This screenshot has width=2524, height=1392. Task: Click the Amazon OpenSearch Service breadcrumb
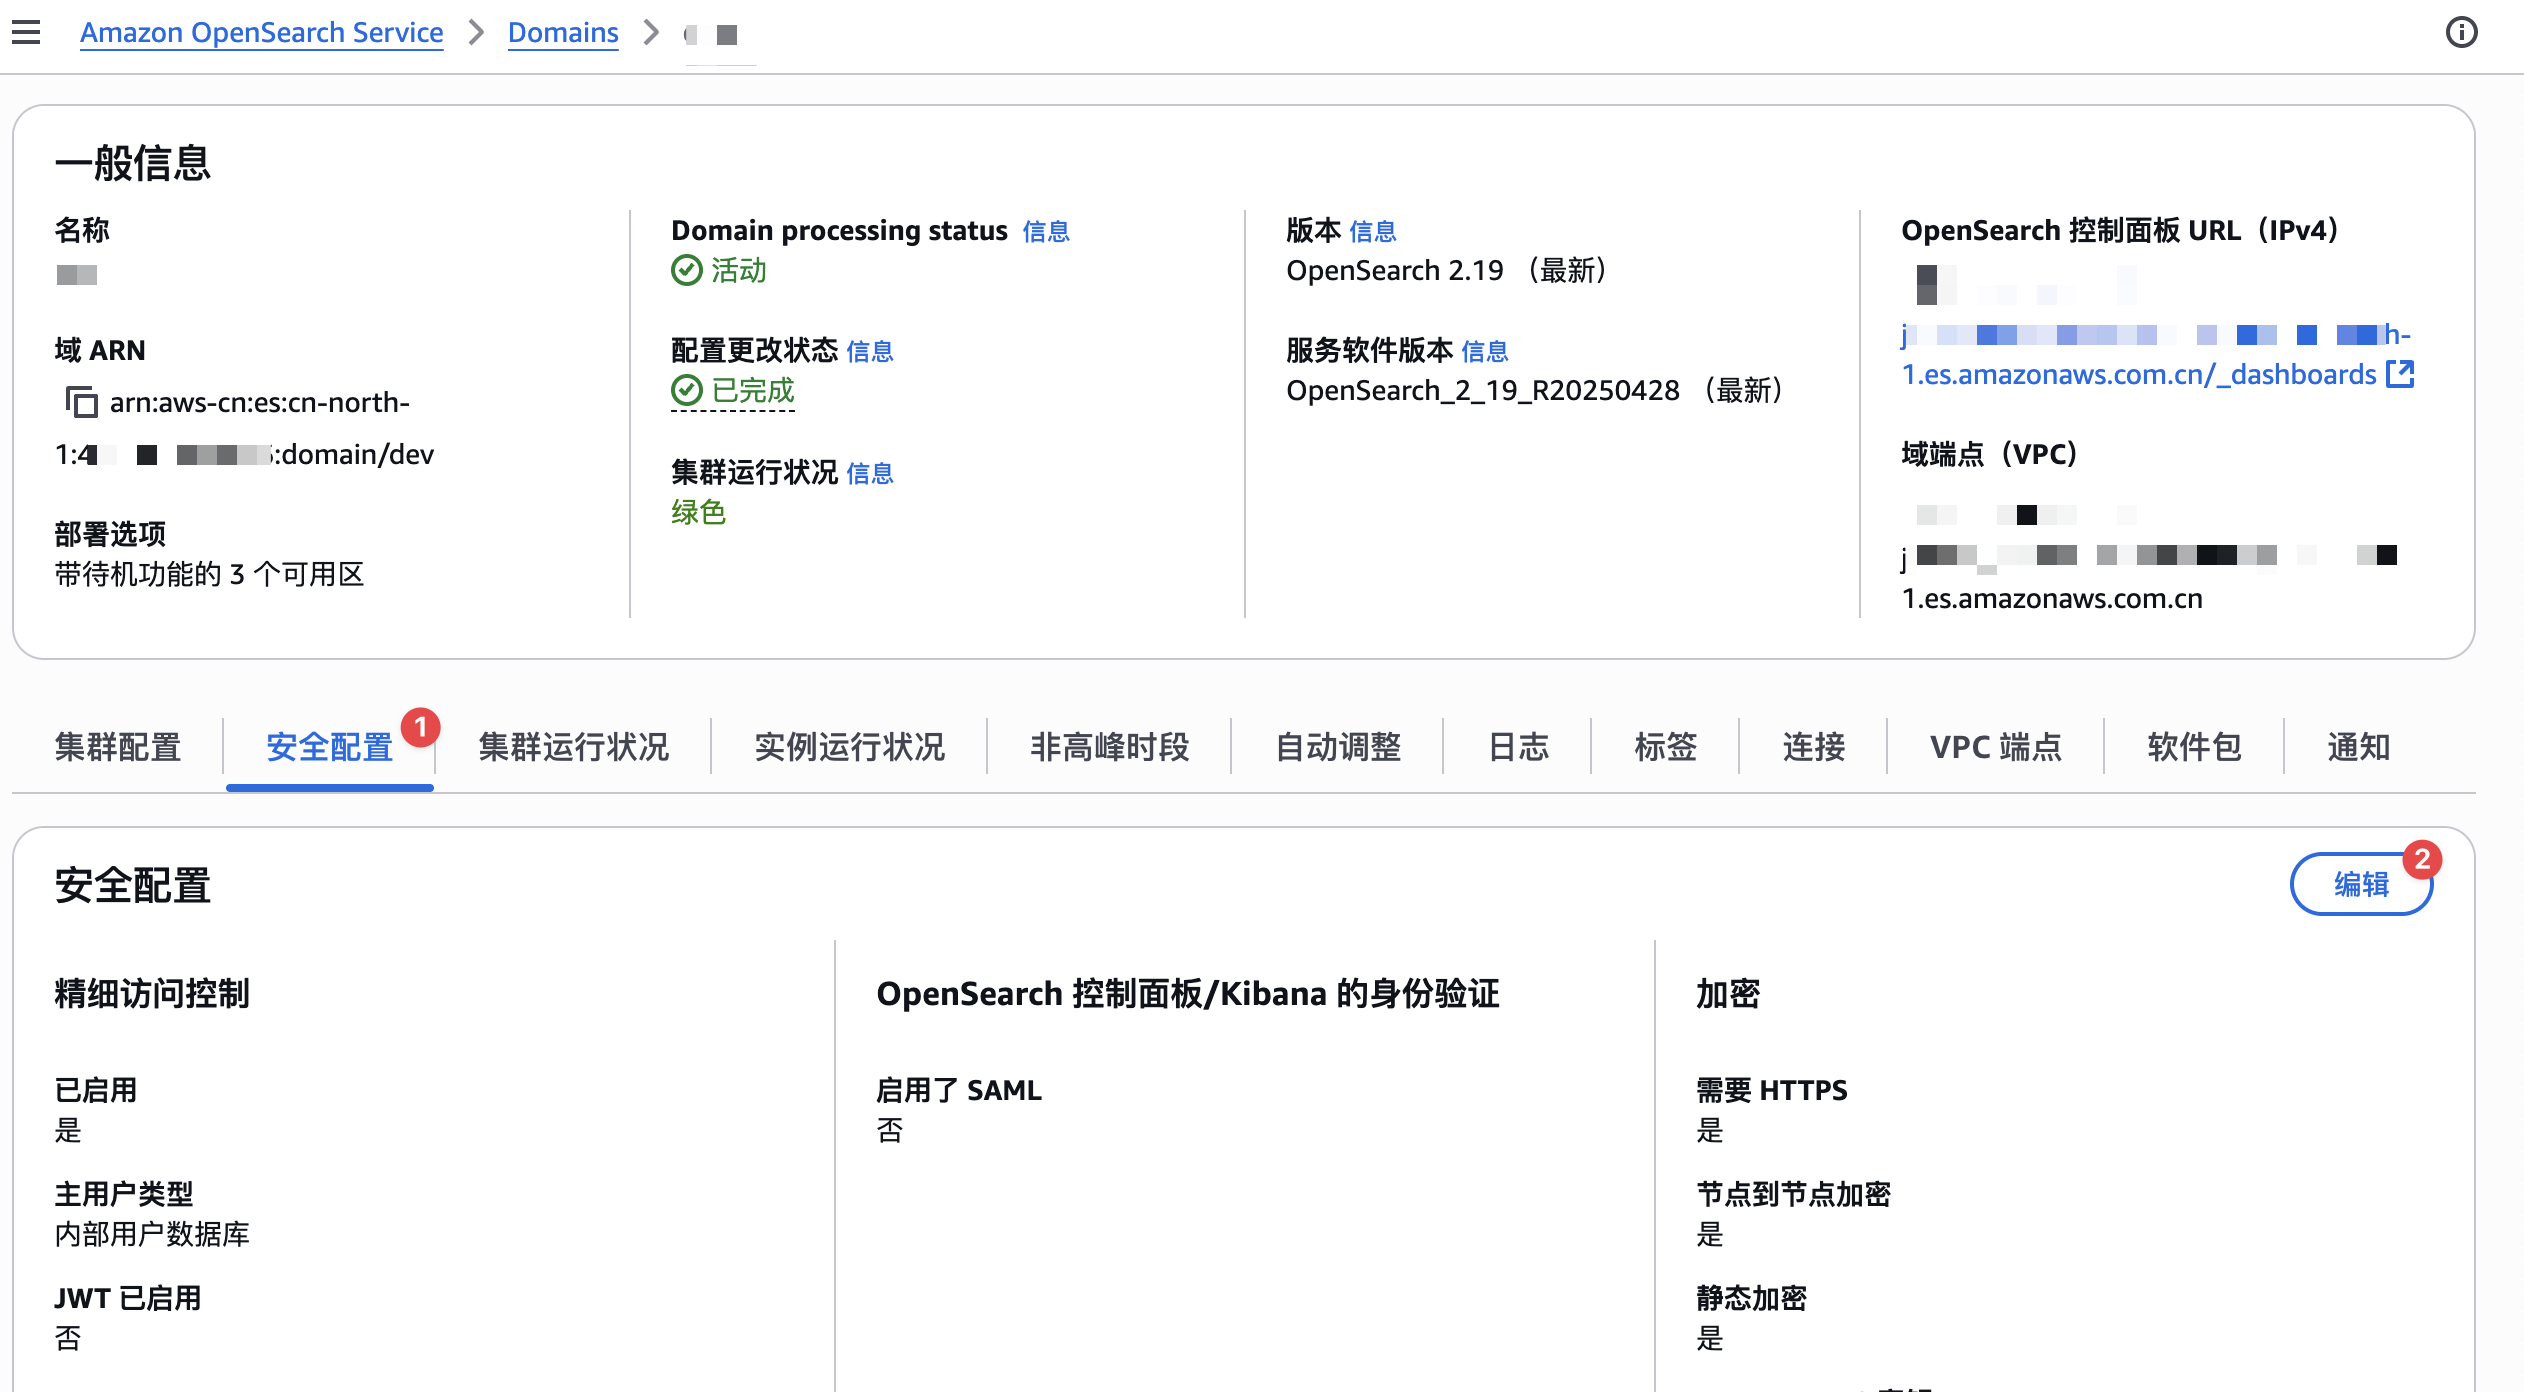(261, 33)
